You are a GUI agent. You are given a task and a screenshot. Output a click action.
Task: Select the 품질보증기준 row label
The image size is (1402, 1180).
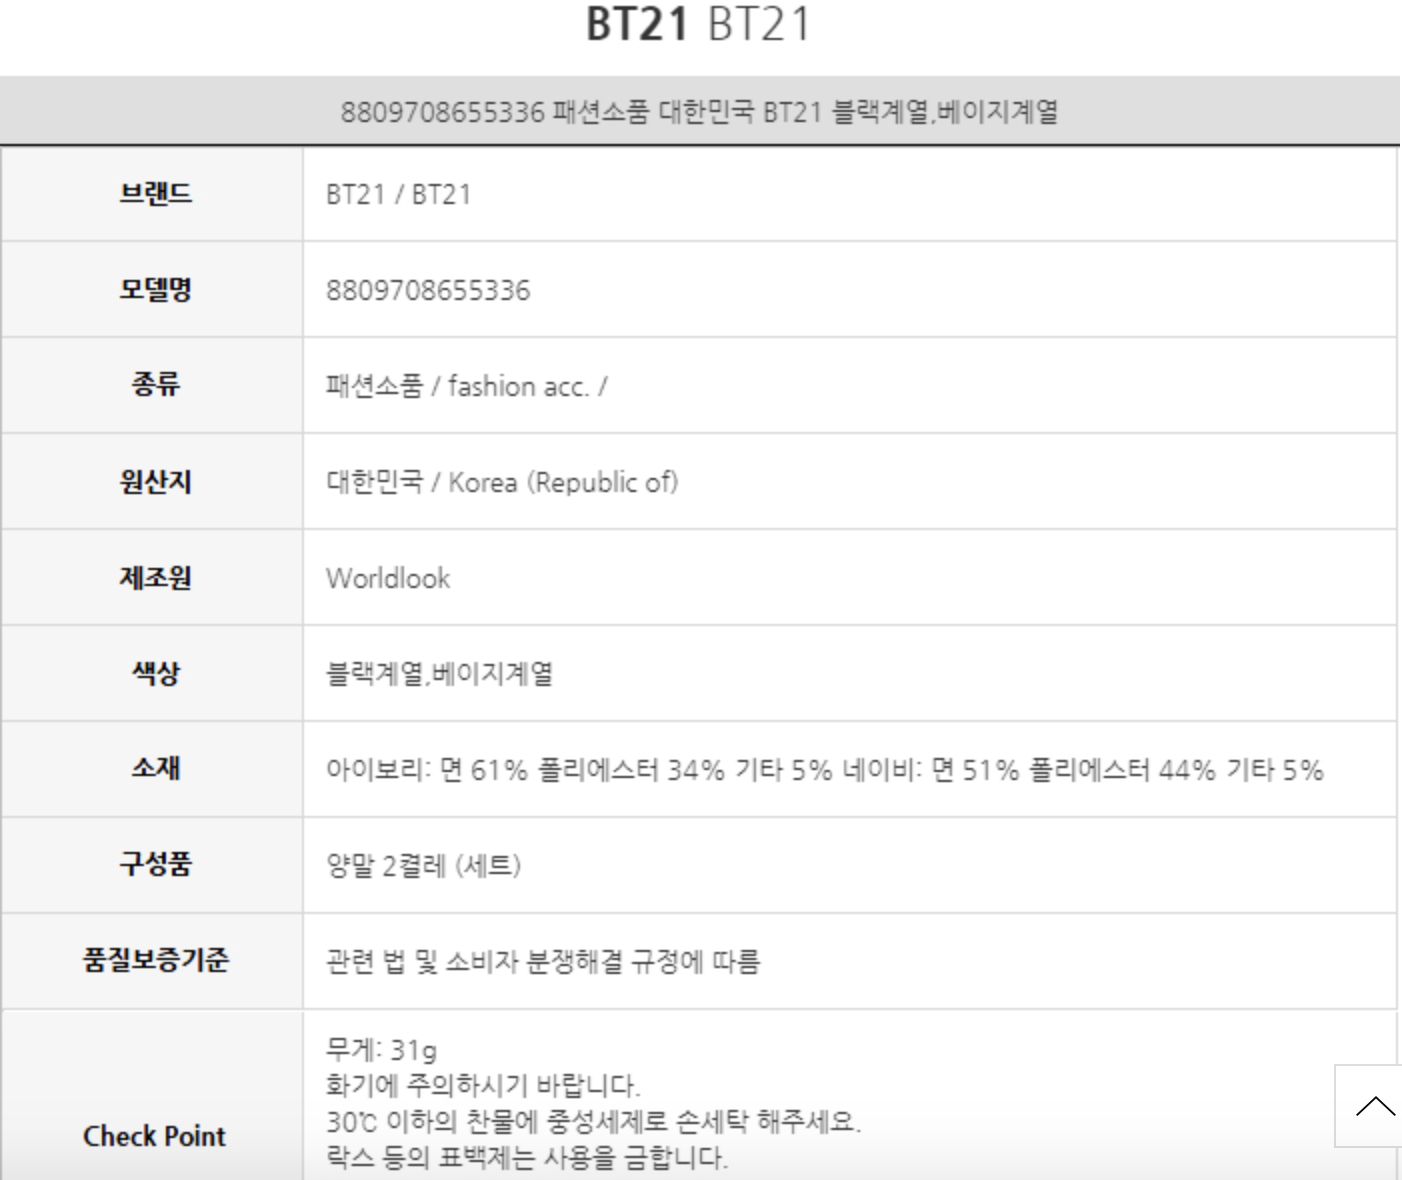(x=155, y=960)
